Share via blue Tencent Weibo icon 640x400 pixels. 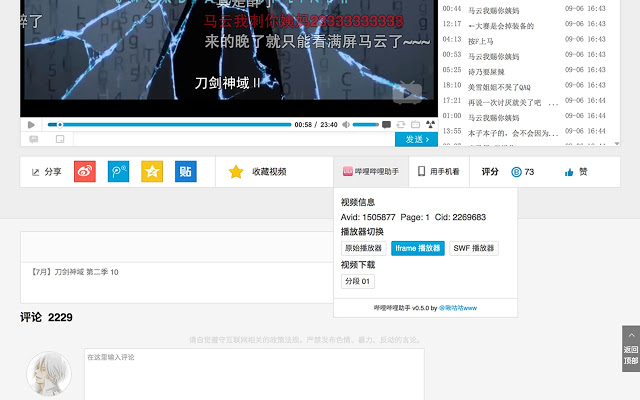119,172
